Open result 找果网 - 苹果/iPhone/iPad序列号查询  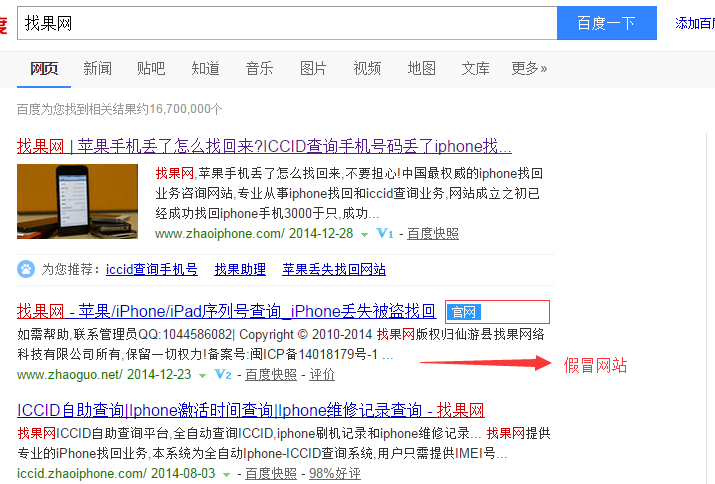(x=226, y=312)
